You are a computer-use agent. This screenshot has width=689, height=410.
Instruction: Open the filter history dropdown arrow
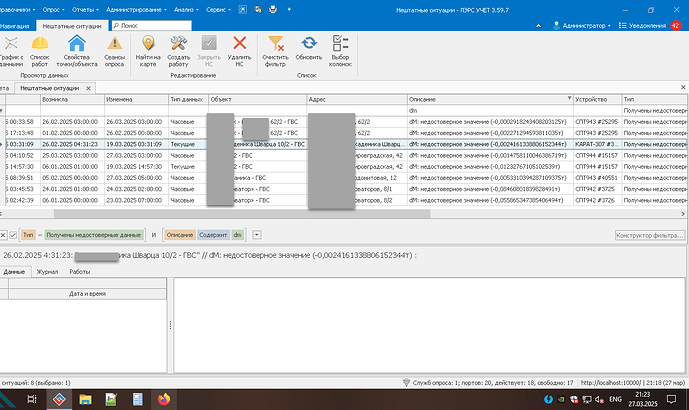click(x=257, y=235)
